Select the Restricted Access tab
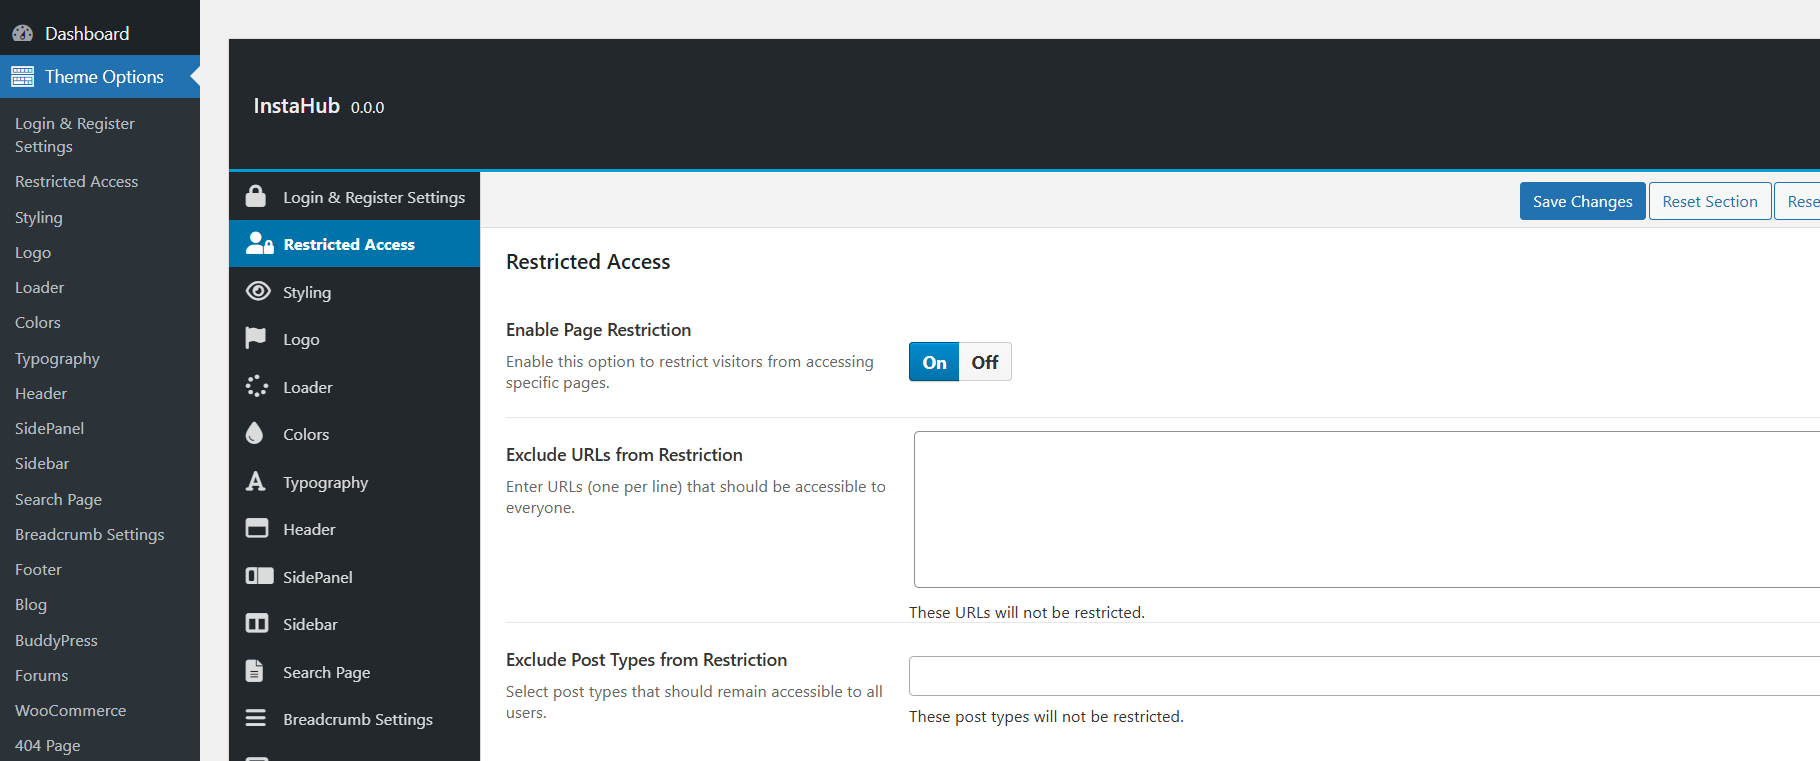Image resolution: width=1820 pixels, height=761 pixels. tap(349, 244)
